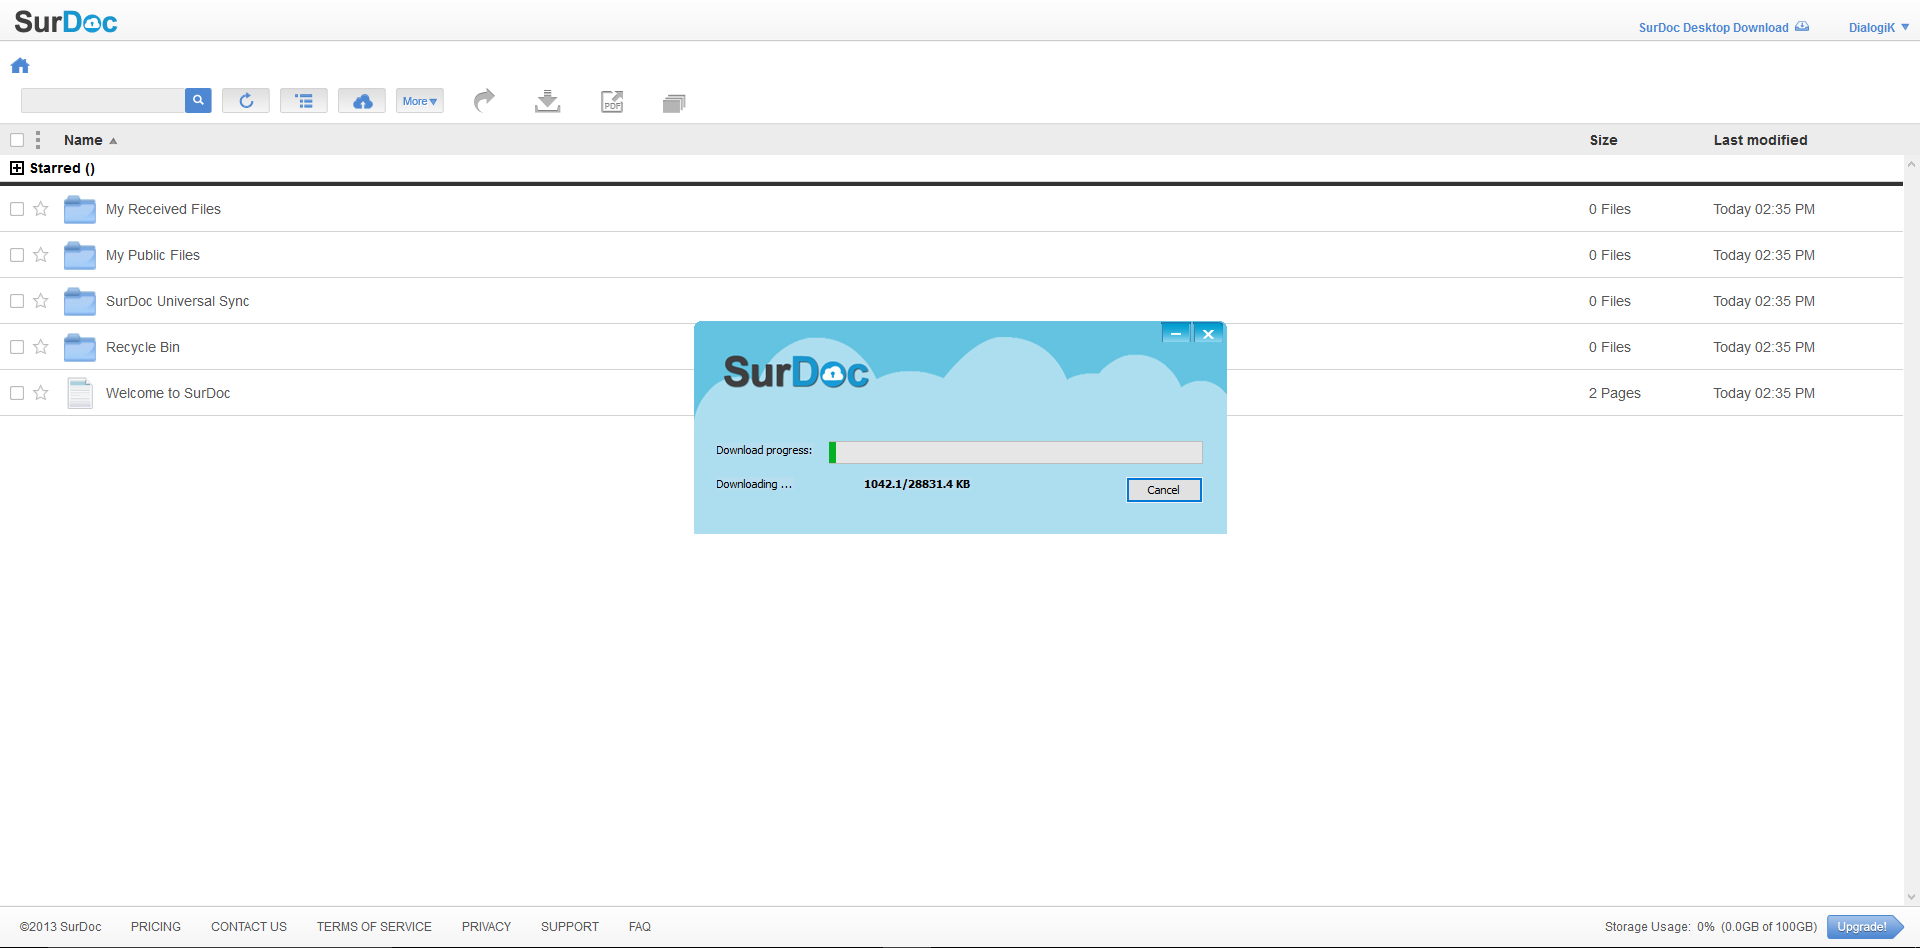
Task: Click the download progress bar
Action: tap(1016, 452)
